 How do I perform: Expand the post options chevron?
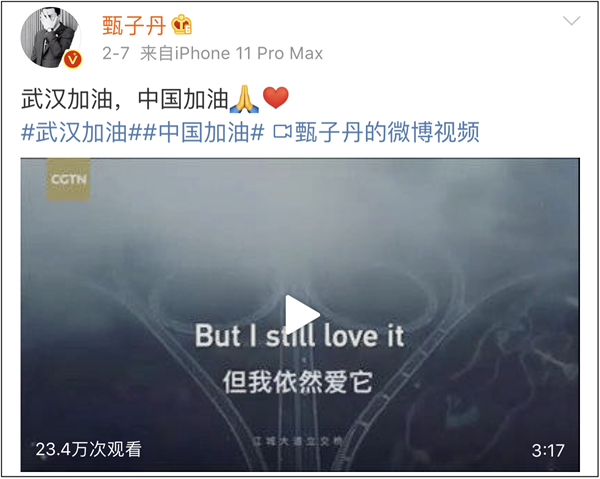pyautogui.click(x=572, y=21)
